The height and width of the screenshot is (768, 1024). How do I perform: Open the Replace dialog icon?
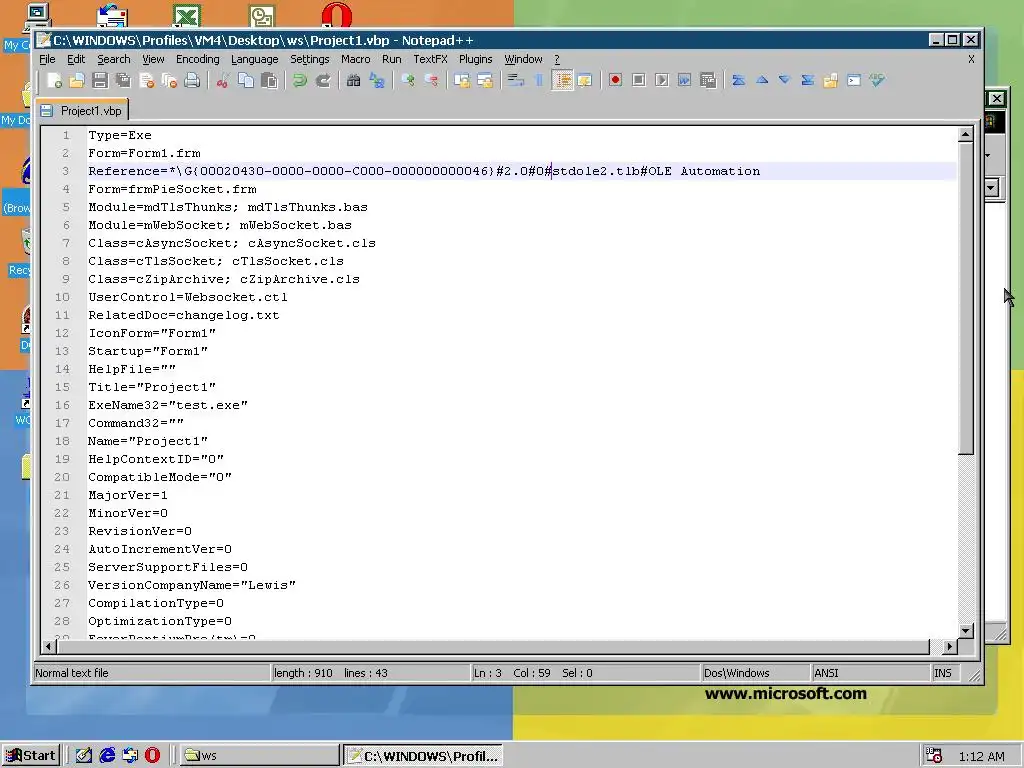(x=377, y=80)
